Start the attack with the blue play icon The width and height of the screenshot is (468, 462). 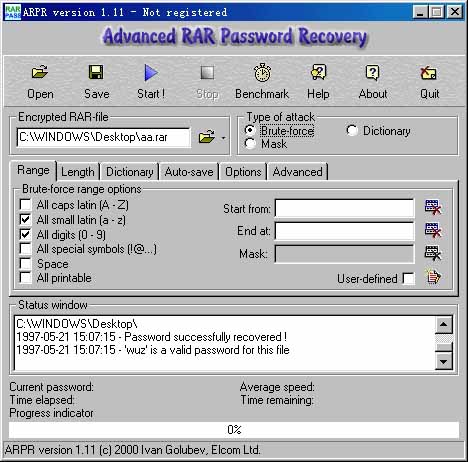[x=151, y=73]
